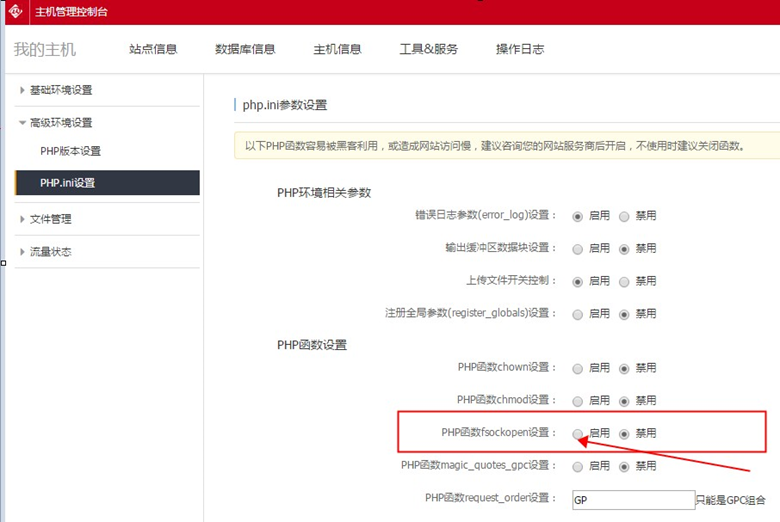Expand 流量状态 sidebar section
The height and width of the screenshot is (522, 780).
[x=50, y=251]
